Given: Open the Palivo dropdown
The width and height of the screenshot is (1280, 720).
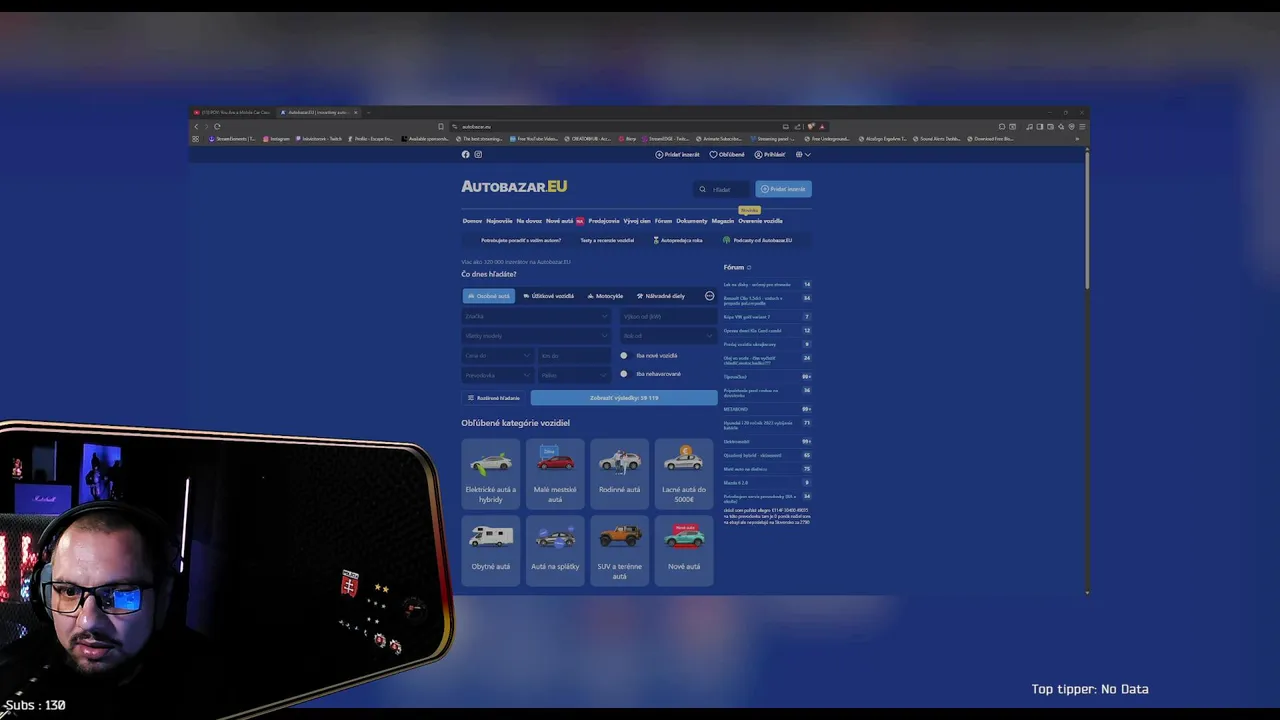Looking at the screenshot, I should pyautogui.click(x=574, y=375).
